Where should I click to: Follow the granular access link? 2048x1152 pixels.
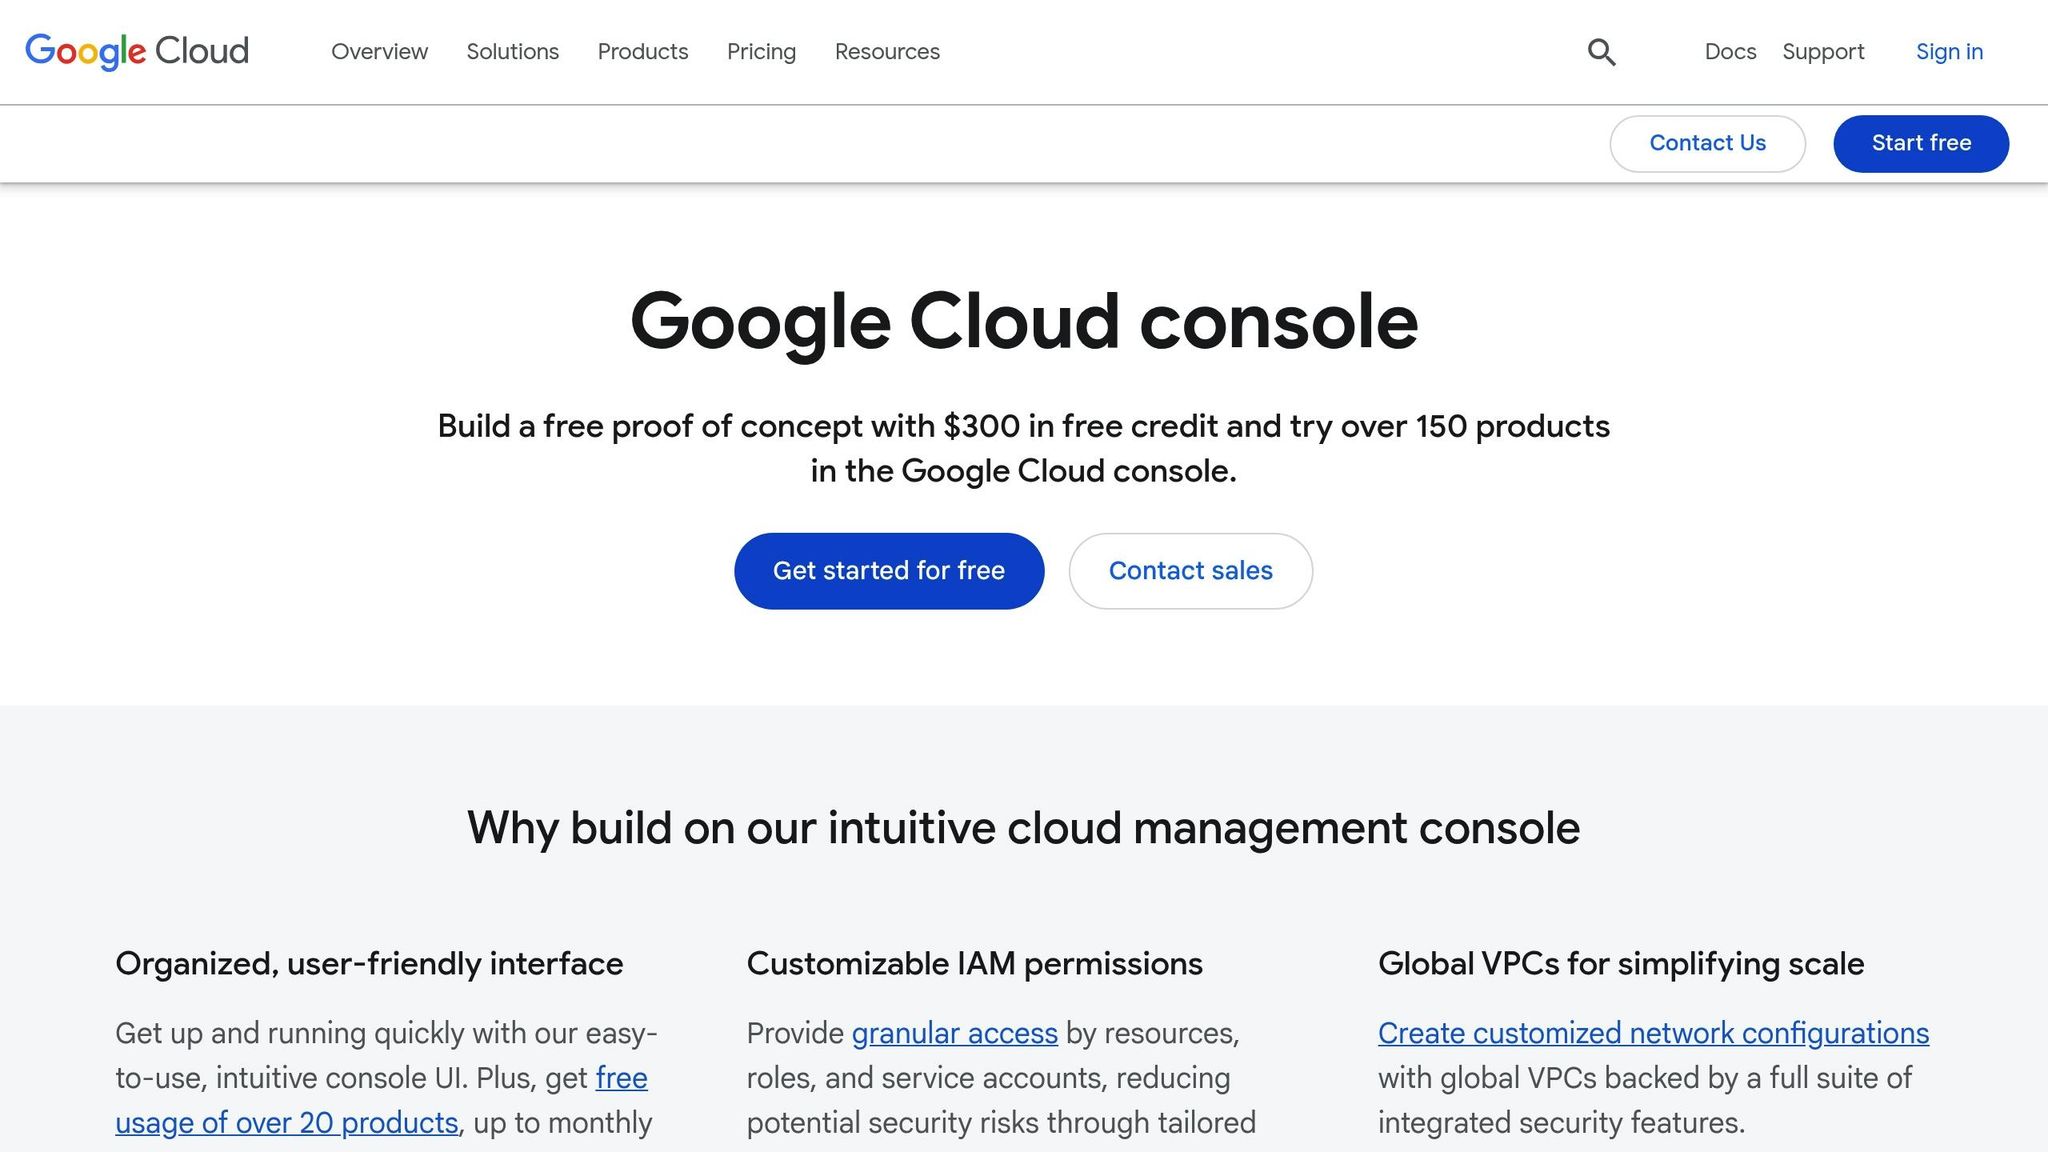pos(954,1033)
